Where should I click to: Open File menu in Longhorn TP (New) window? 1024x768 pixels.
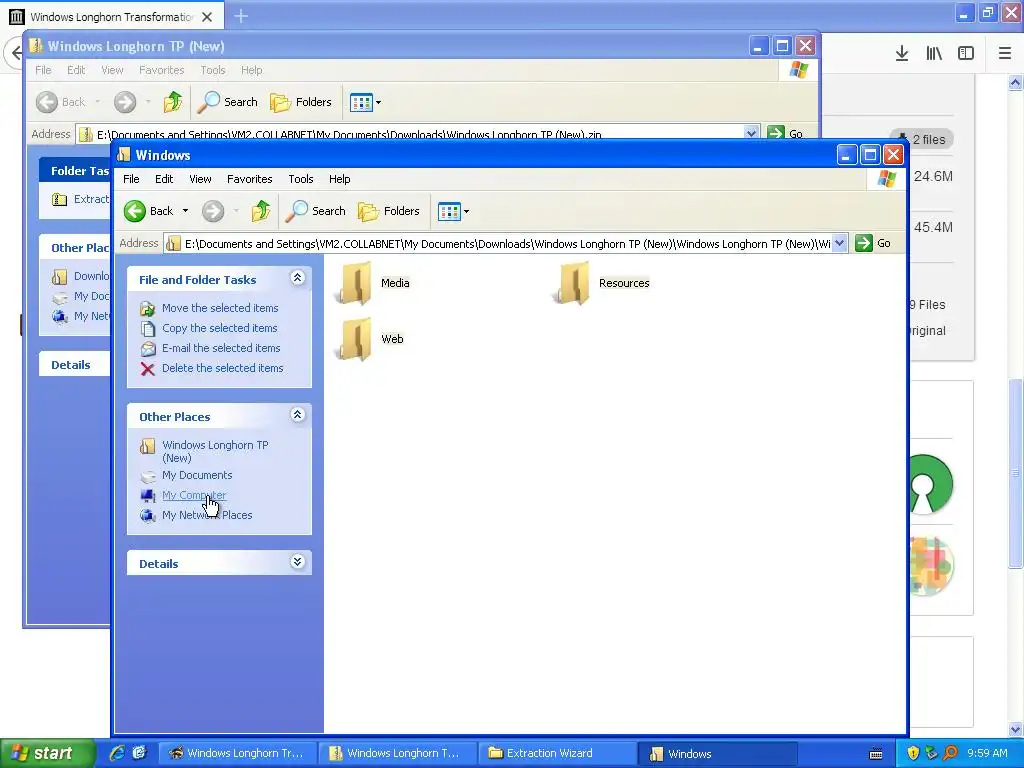(x=43, y=70)
